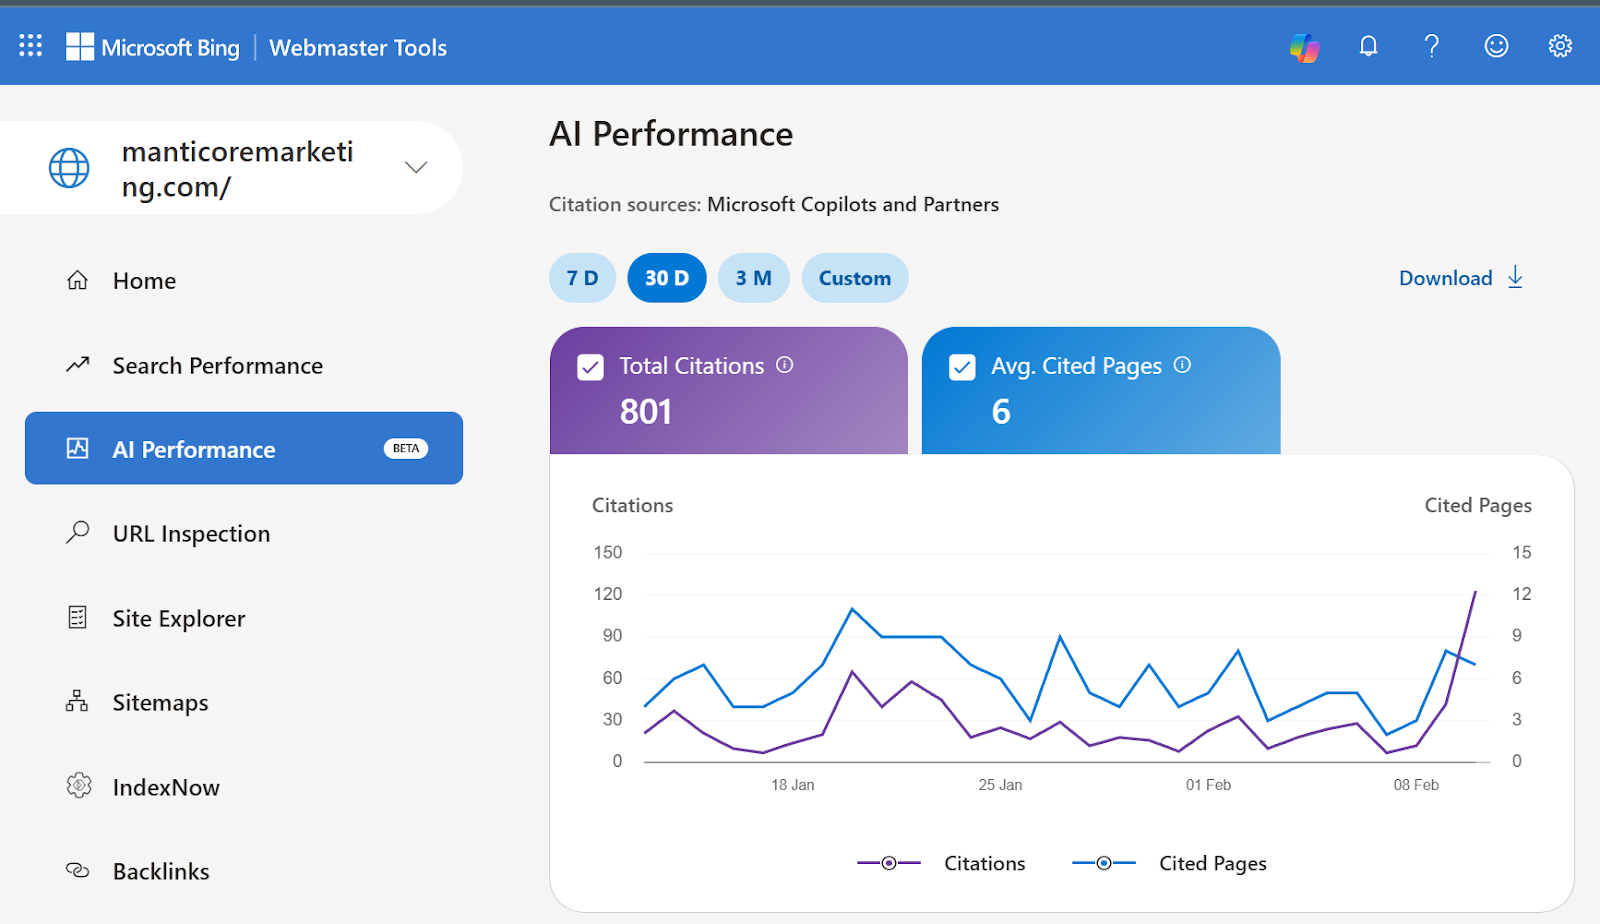Uncheck the Avg. Cited Pages checkbox
Image resolution: width=1600 pixels, height=924 pixels.
coord(962,367)
